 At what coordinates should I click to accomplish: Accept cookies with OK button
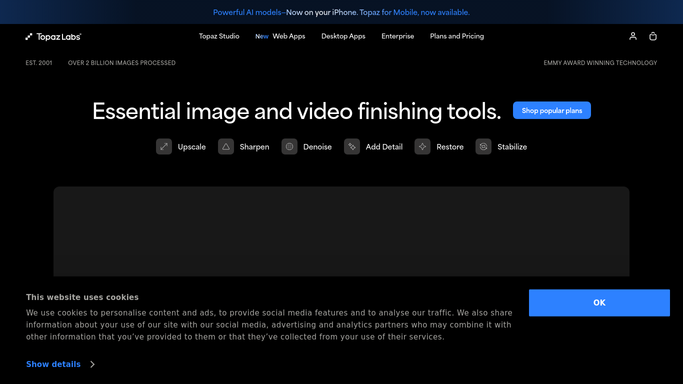pos(599,303)
